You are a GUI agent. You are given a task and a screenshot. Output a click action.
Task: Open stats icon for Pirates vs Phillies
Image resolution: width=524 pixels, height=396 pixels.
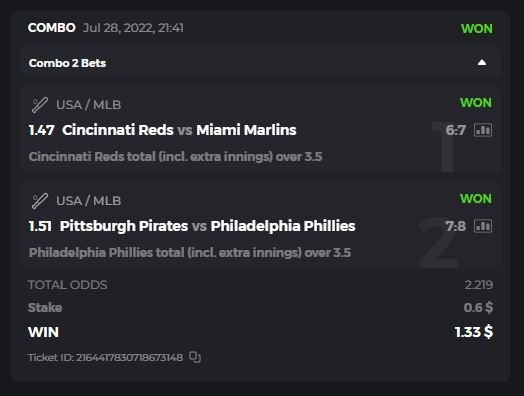(483, 226)
